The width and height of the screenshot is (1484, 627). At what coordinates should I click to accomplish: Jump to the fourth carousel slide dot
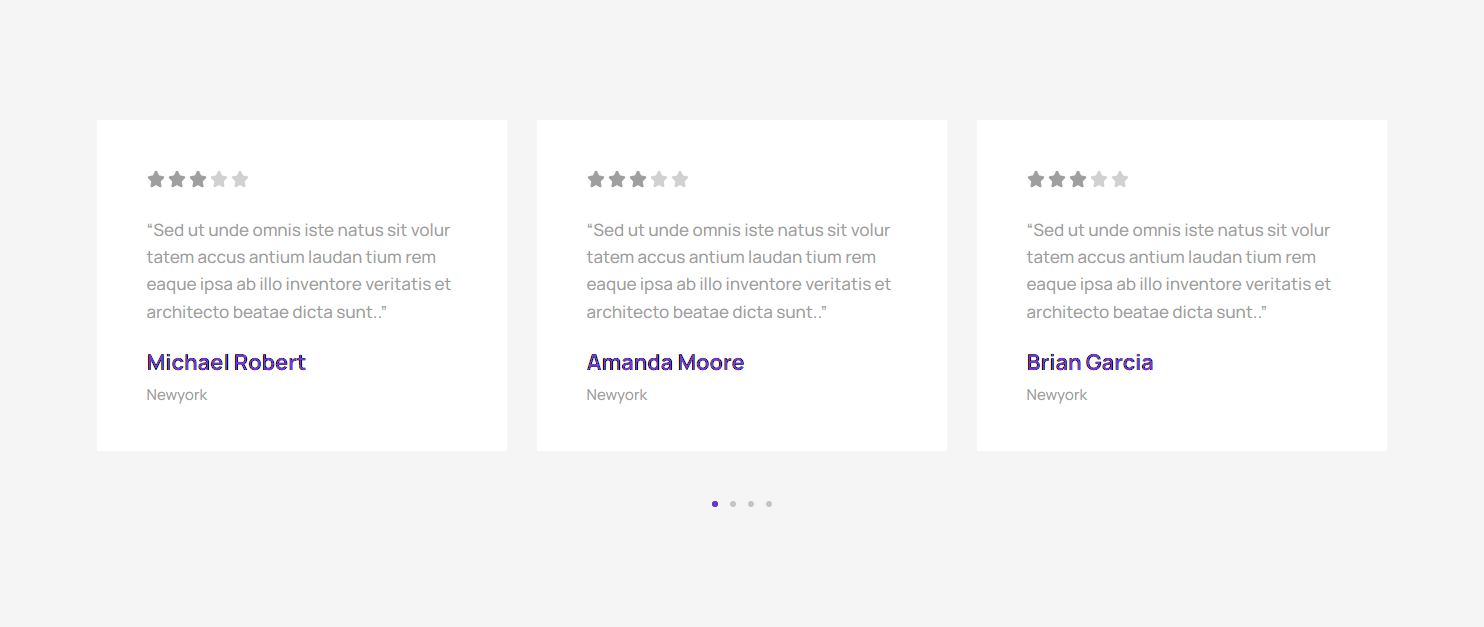[769, 504]
